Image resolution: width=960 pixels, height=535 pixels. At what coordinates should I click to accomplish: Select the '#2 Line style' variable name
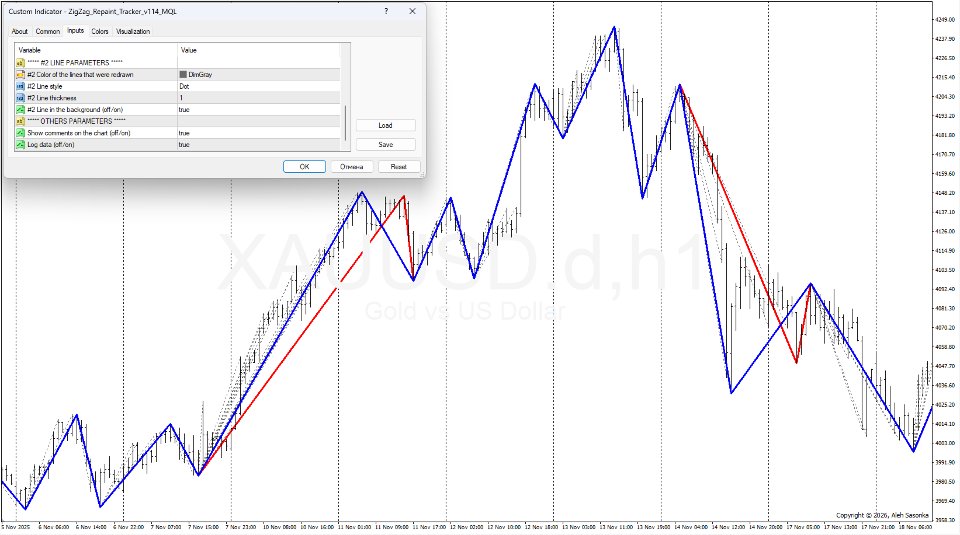[45, 86]
